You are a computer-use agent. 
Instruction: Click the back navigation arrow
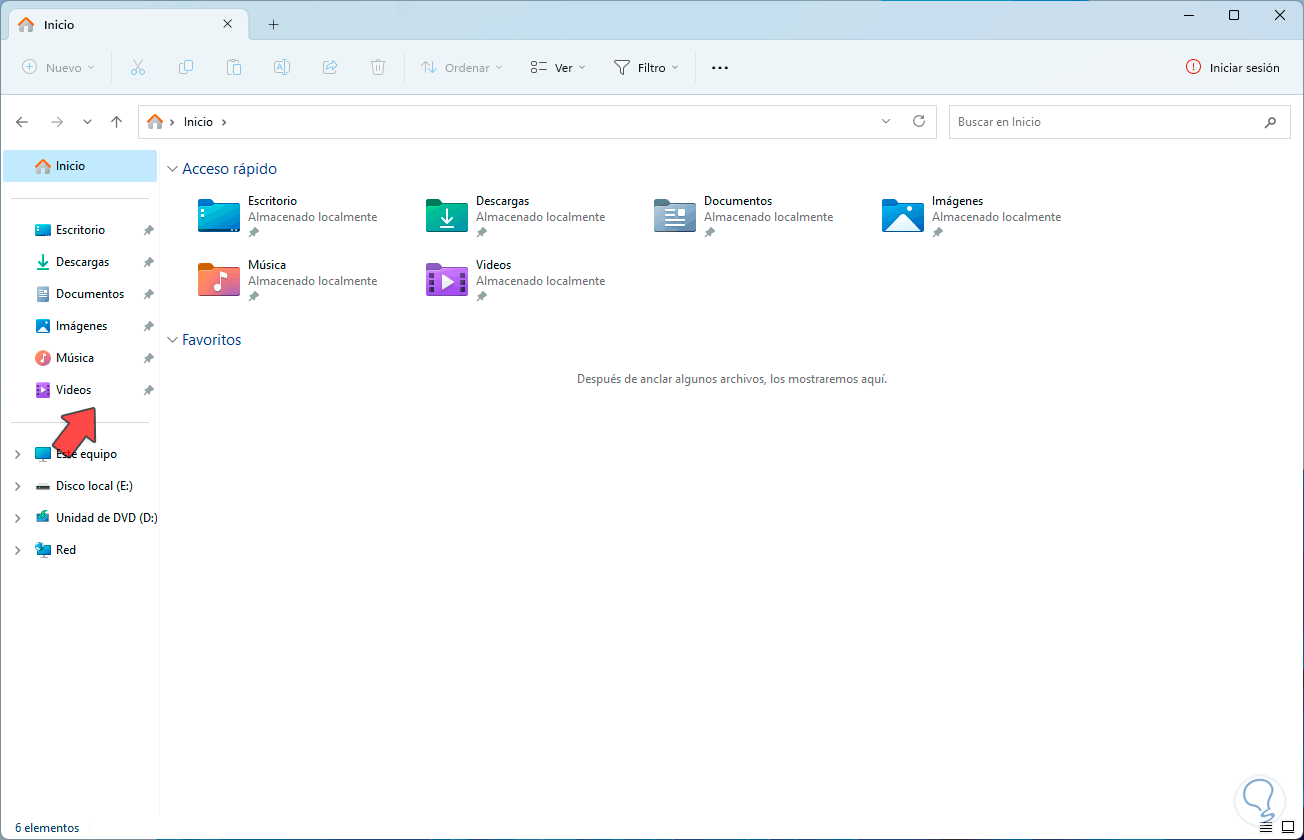[x=22, y=121]
